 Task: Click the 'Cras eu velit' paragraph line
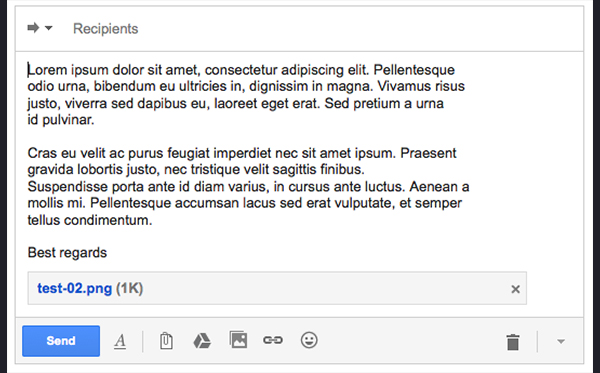coord(242,153)
